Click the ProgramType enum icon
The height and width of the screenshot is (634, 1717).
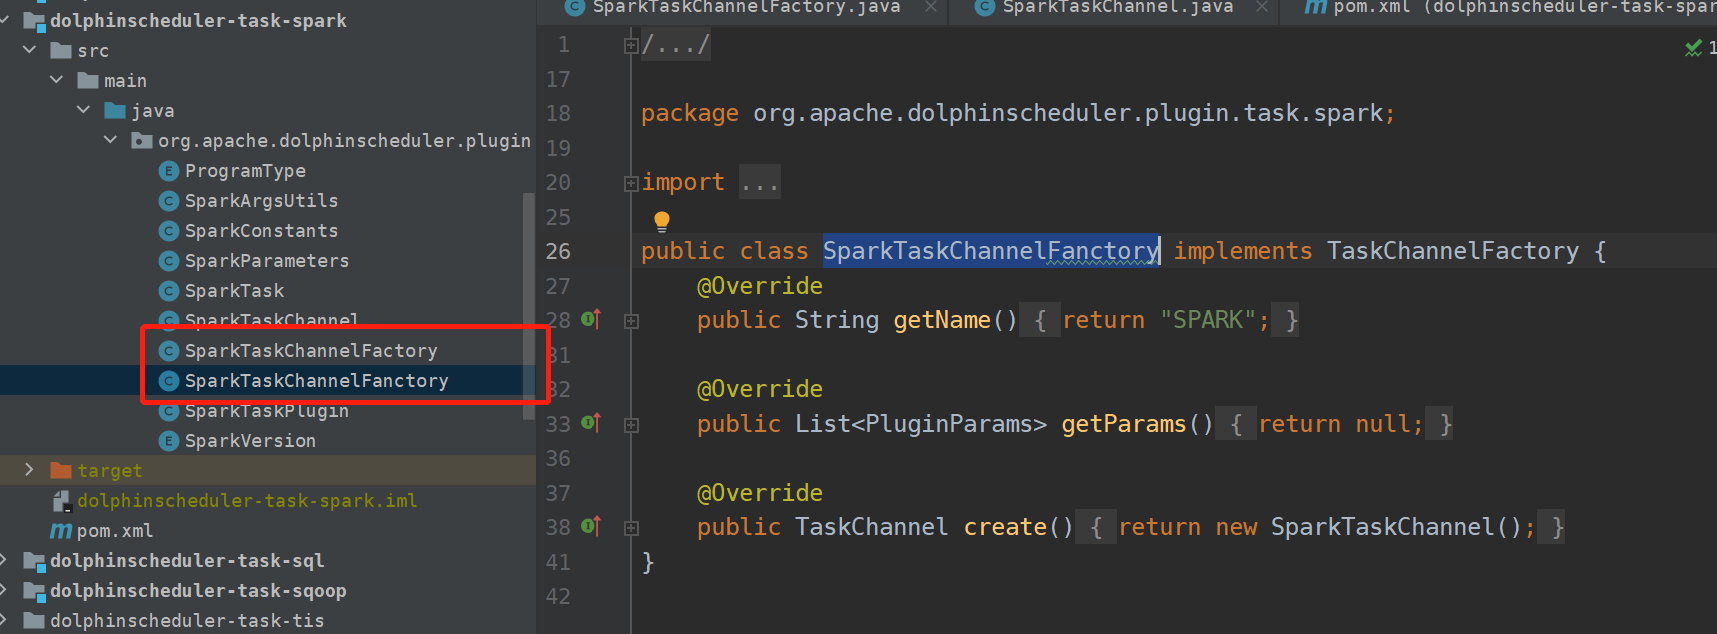pyautogui.click(x=169, y=171)
